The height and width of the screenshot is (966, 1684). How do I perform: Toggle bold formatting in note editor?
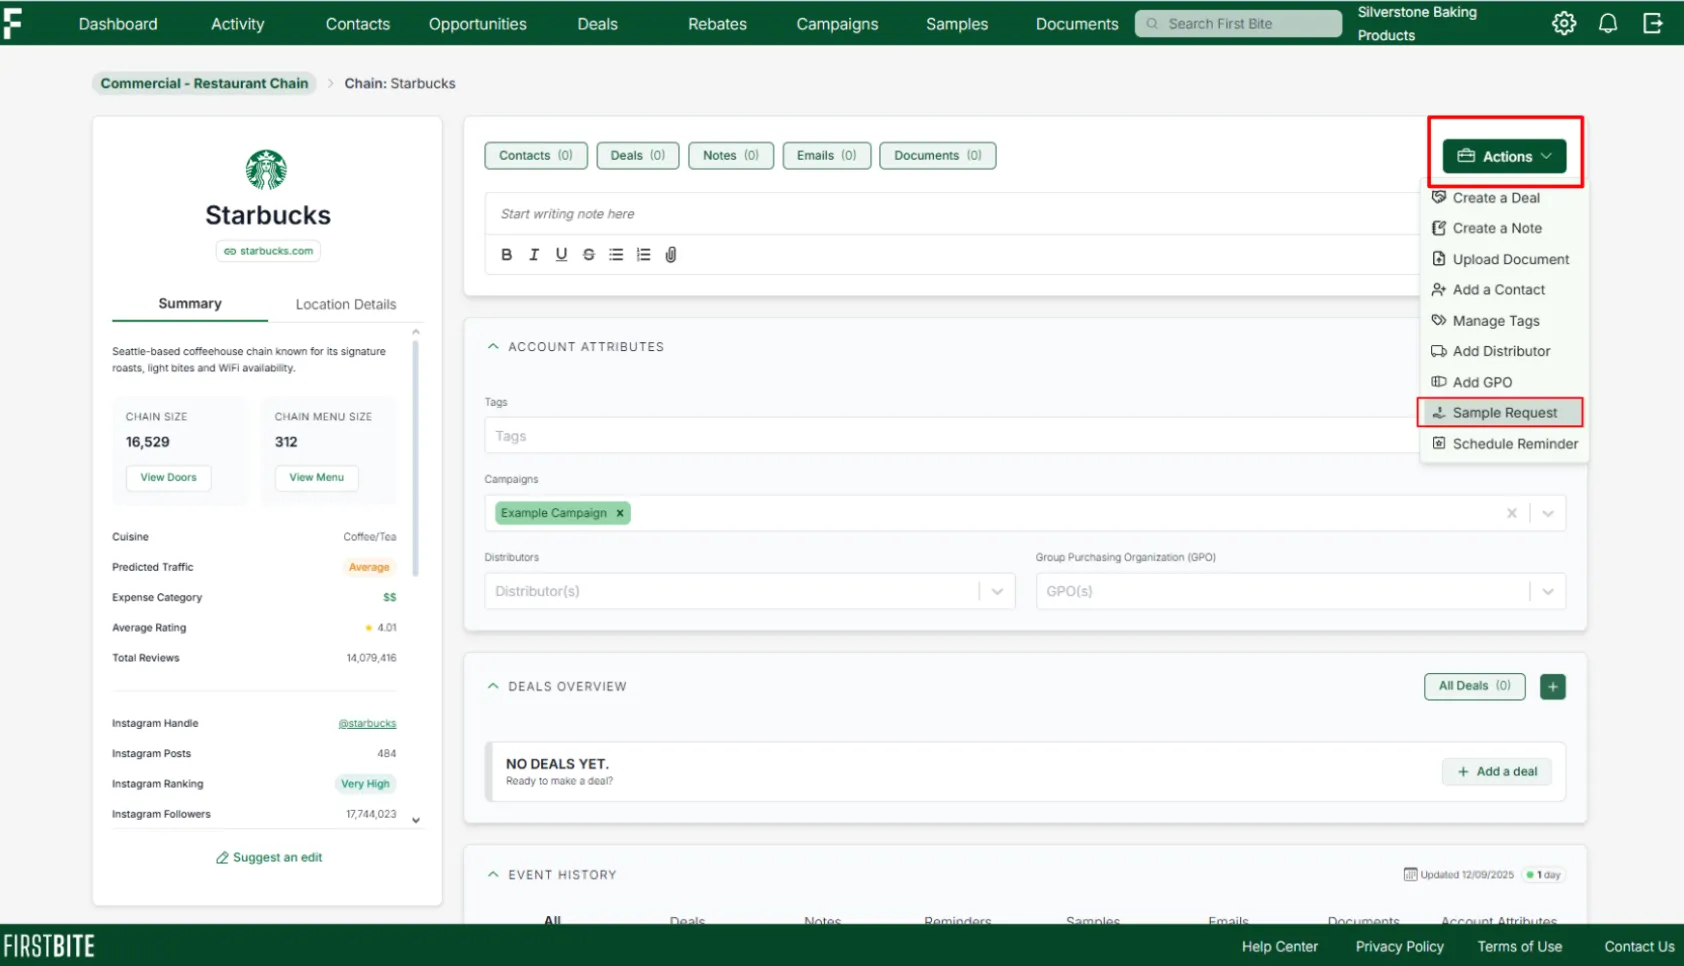click(507, 255)
